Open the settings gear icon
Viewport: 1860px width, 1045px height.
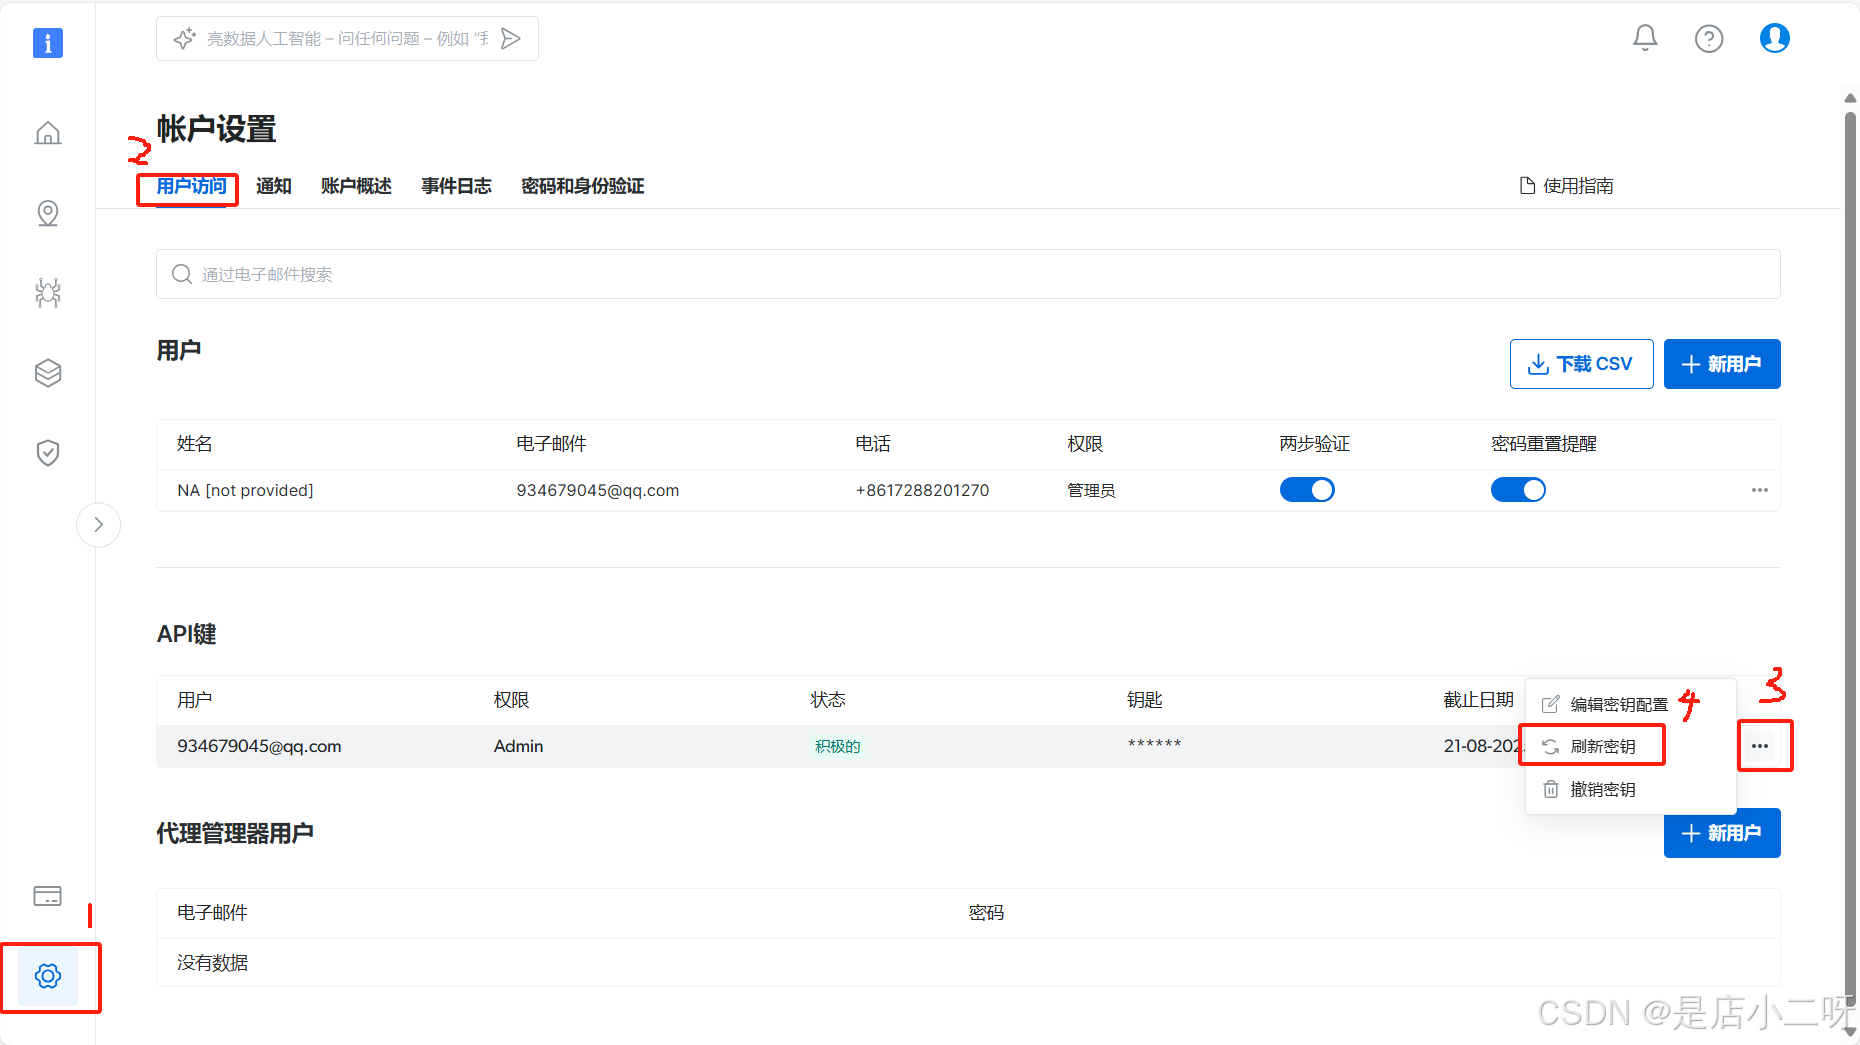[47, 977]
